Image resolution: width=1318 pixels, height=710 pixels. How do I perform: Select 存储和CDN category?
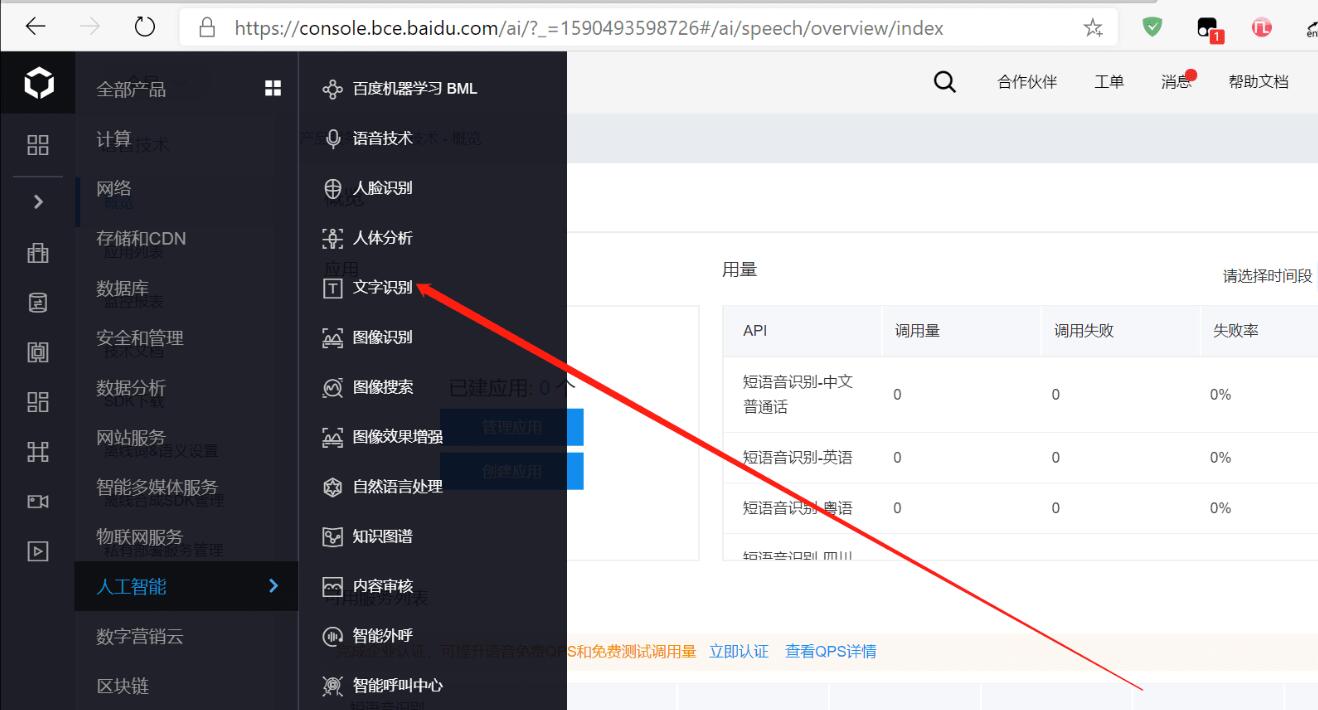coord(141,239)
